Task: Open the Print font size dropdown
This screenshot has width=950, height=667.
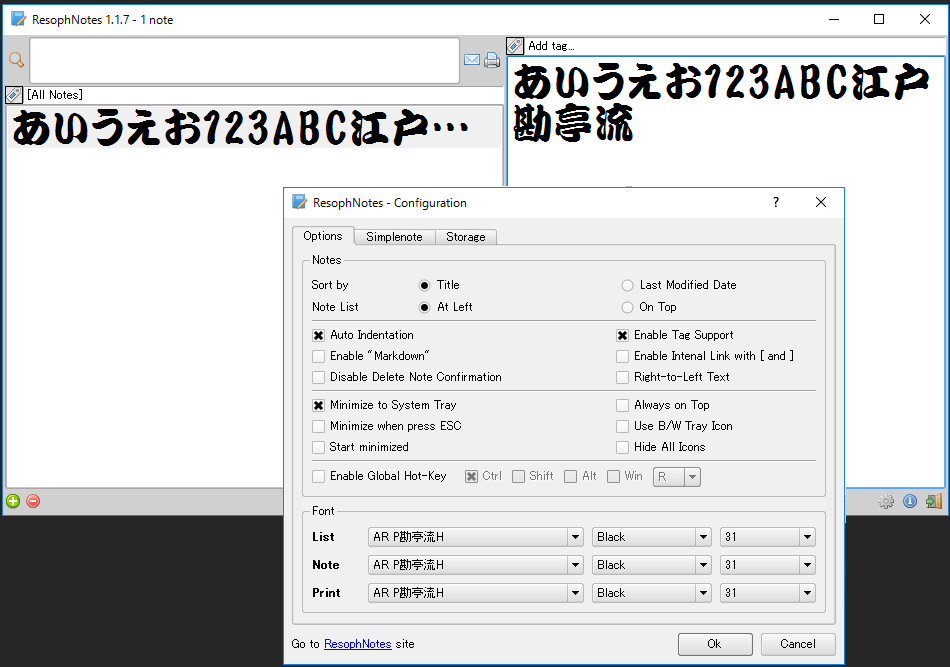Action: [x=768, y=592]
